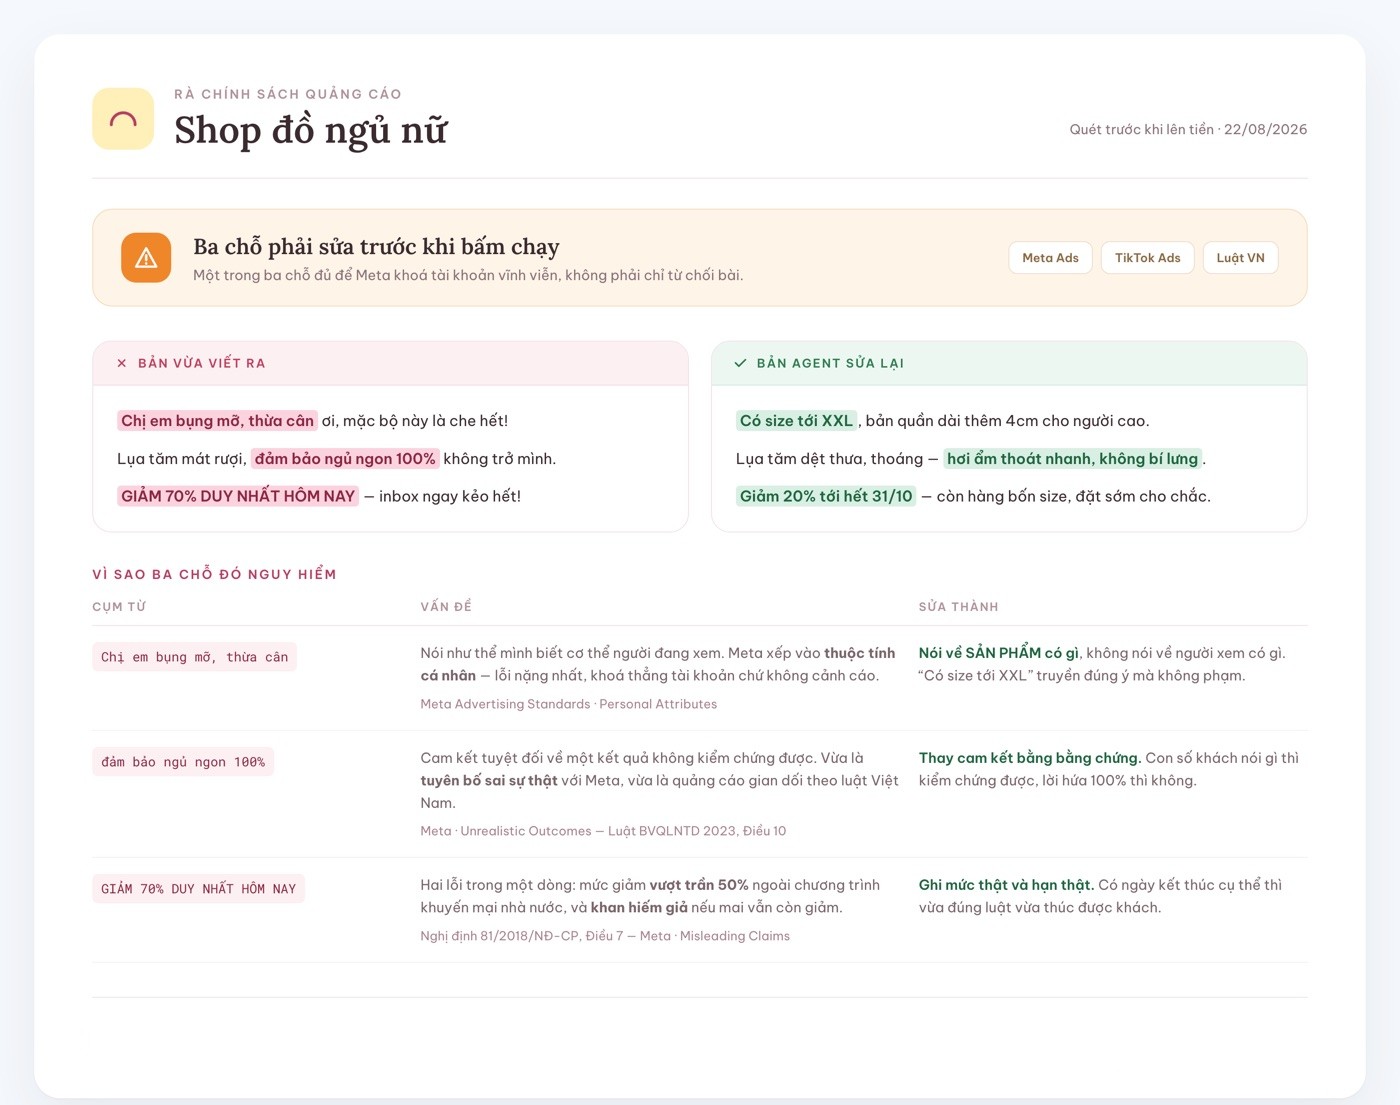Open the Unrealistic Outcomes Luật BVQLNTD reference

point(603,831)
